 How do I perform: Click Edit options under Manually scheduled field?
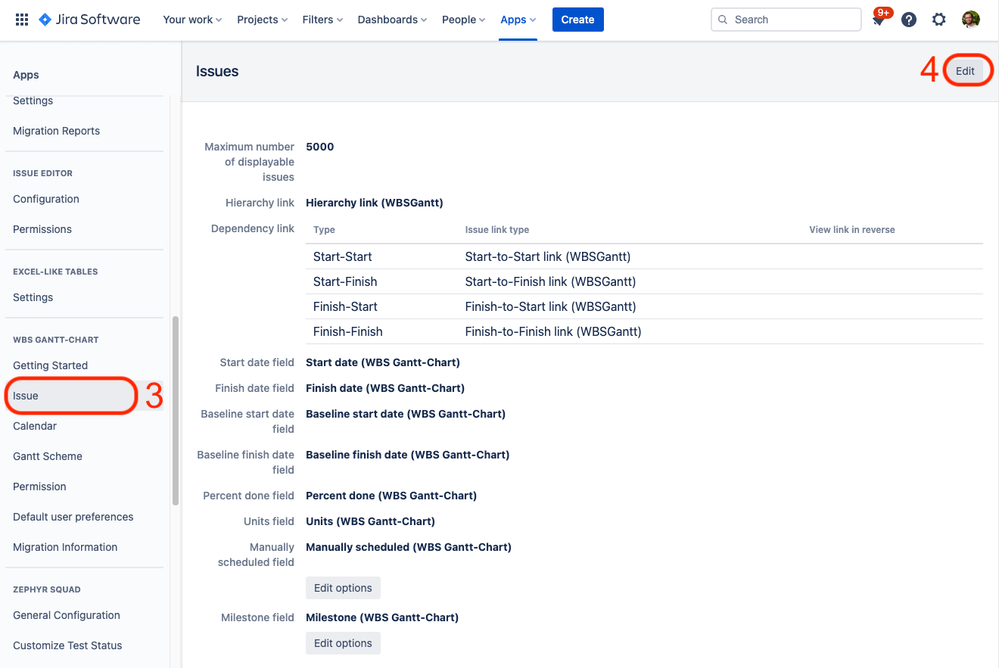click(343, 588)
